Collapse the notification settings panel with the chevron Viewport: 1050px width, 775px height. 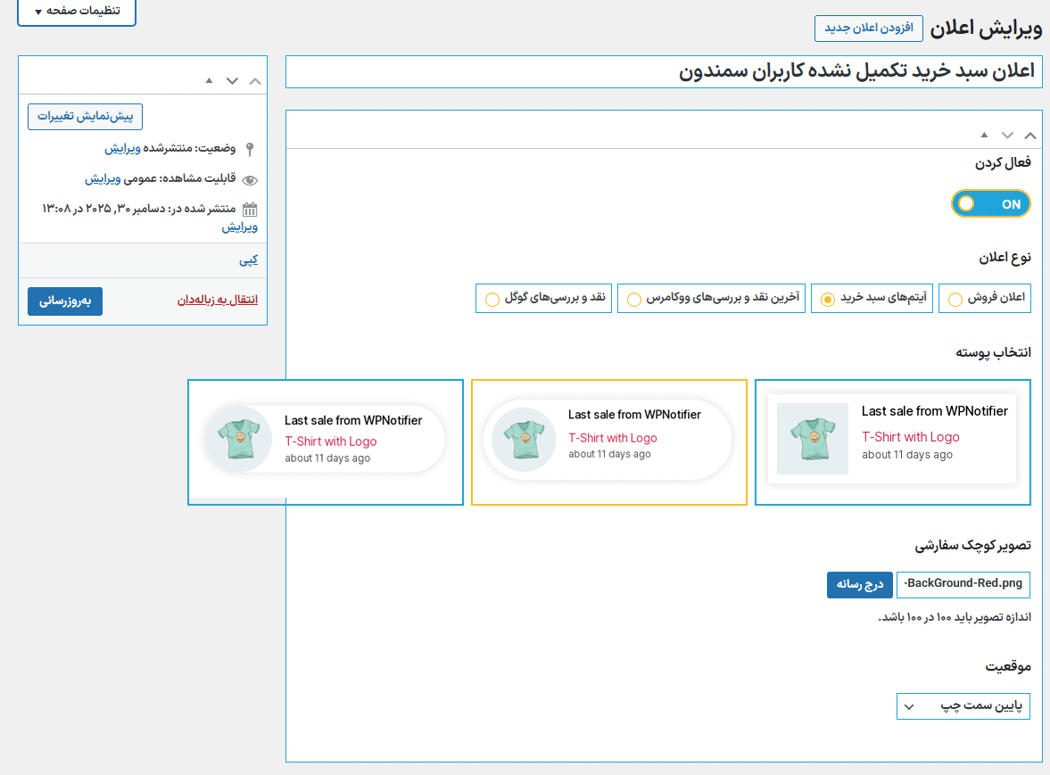[1031, 134]
